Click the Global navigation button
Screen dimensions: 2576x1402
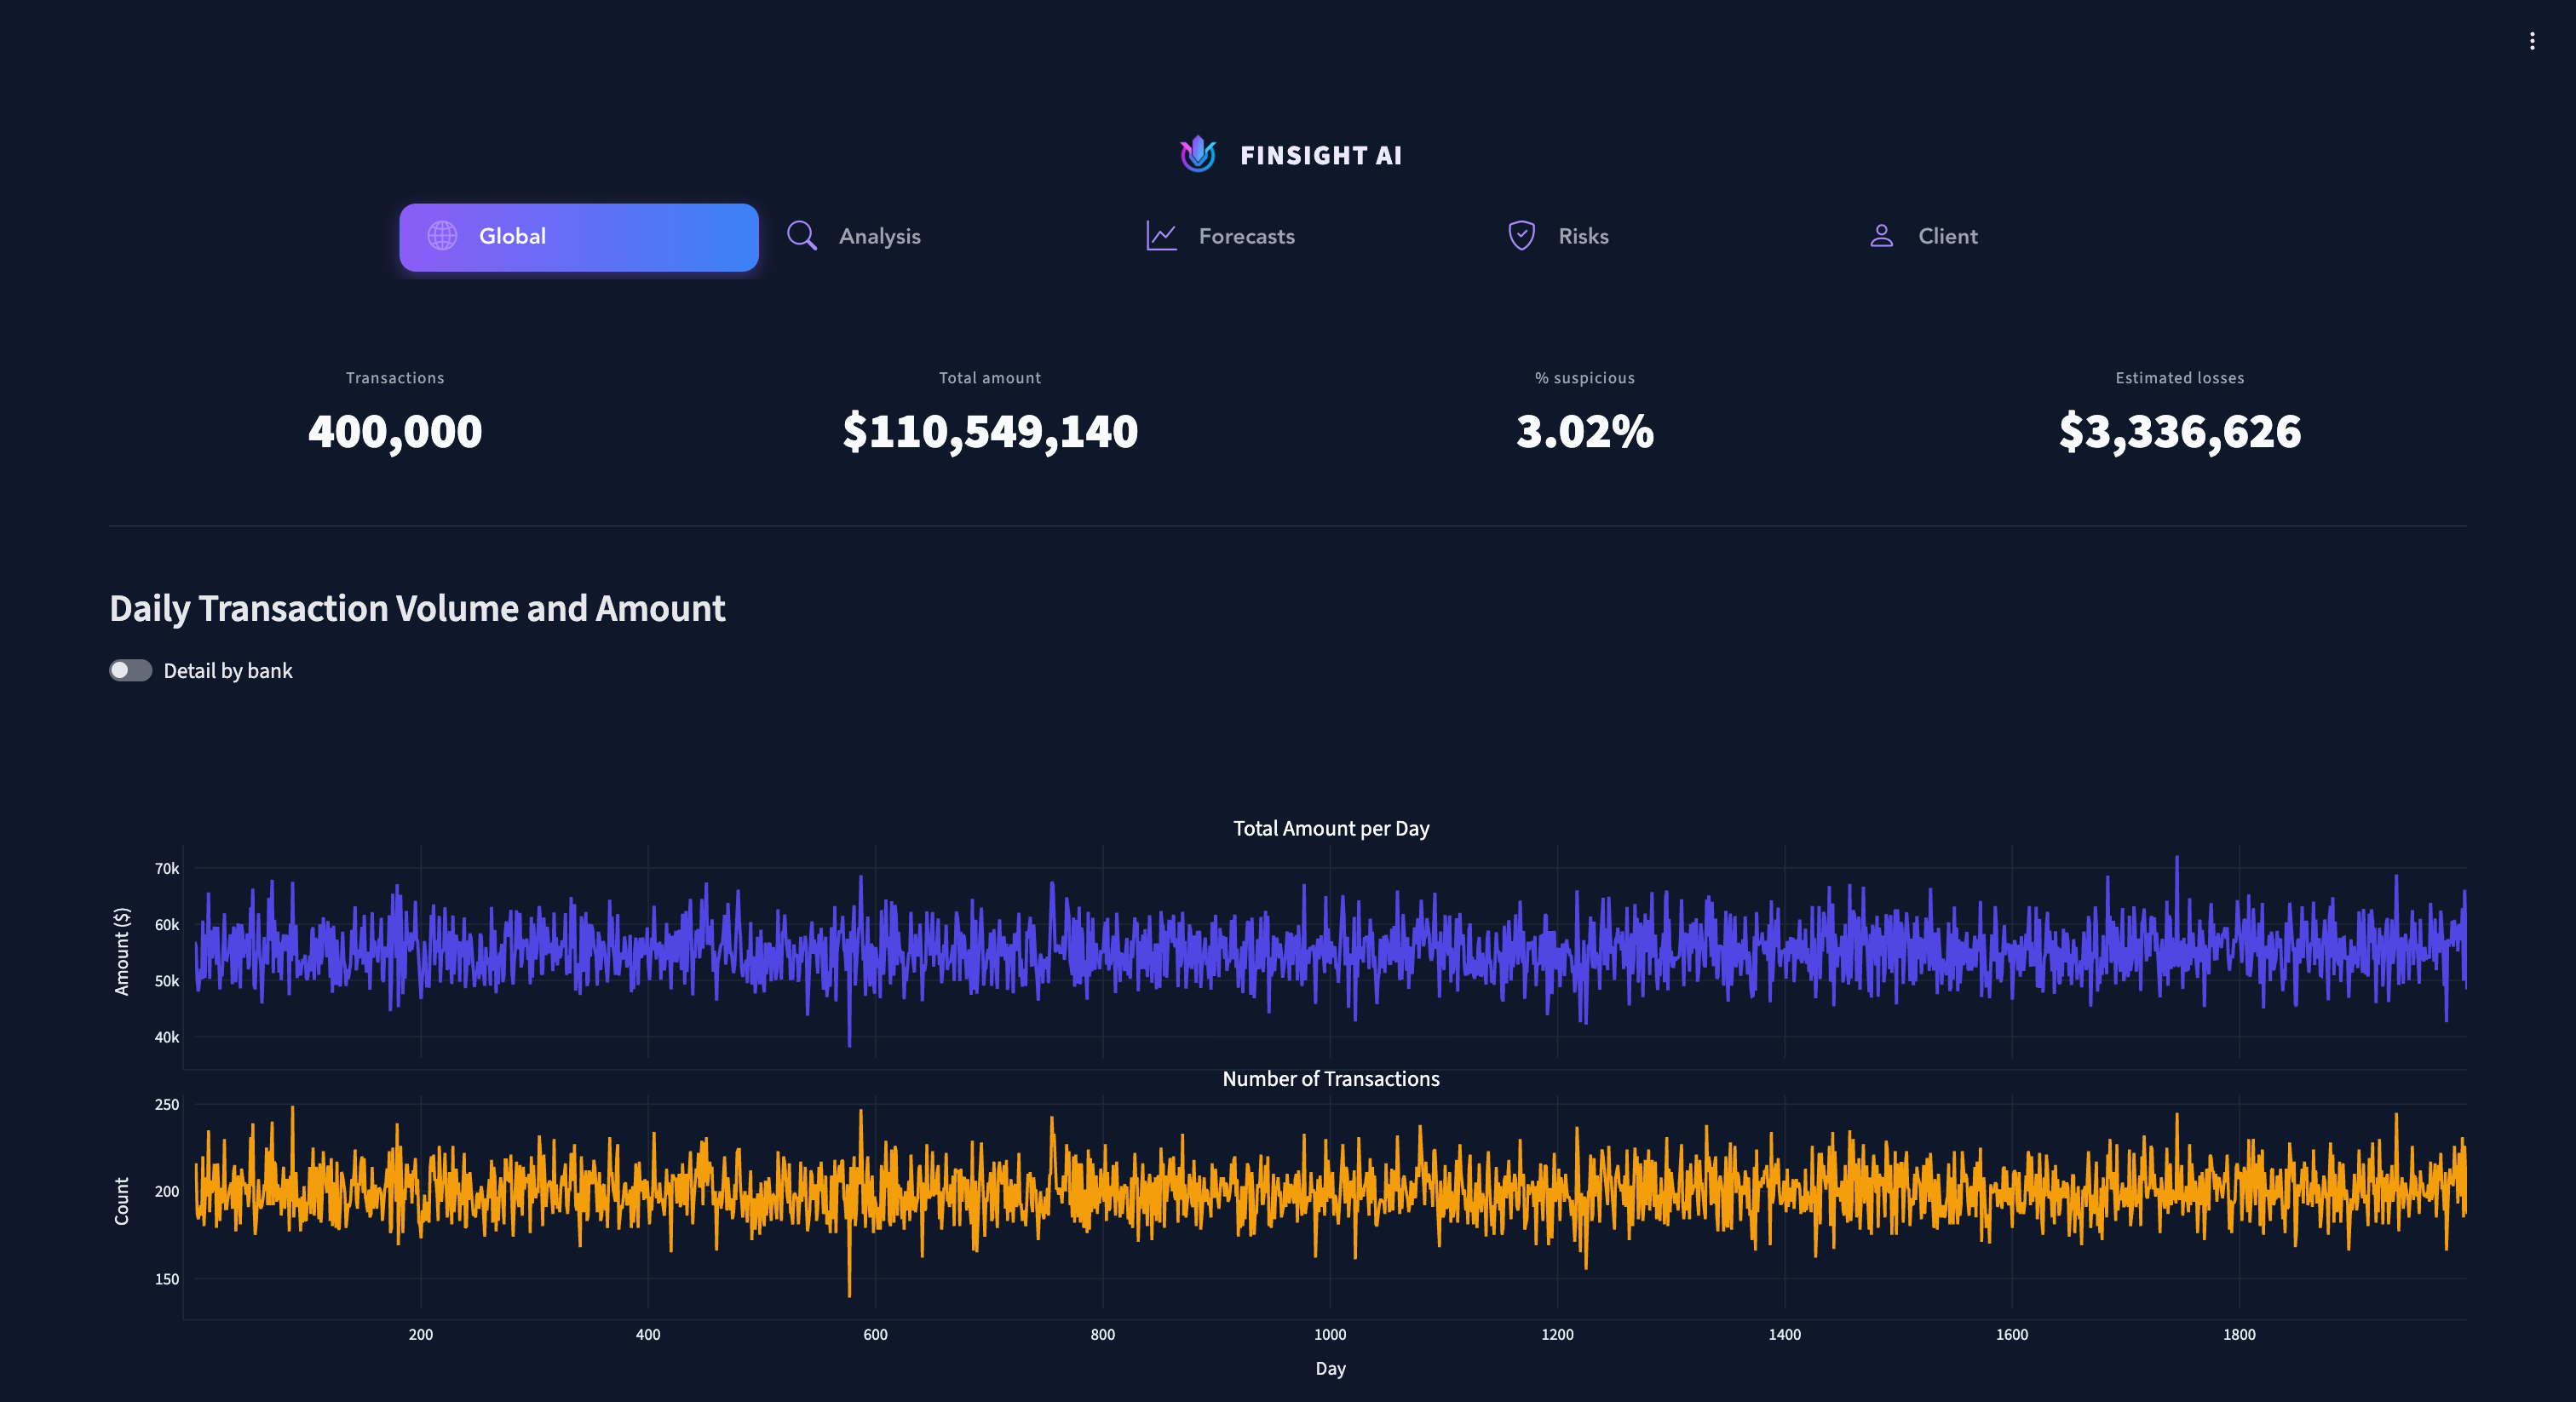pyautogui.click(x=578, y=236)
